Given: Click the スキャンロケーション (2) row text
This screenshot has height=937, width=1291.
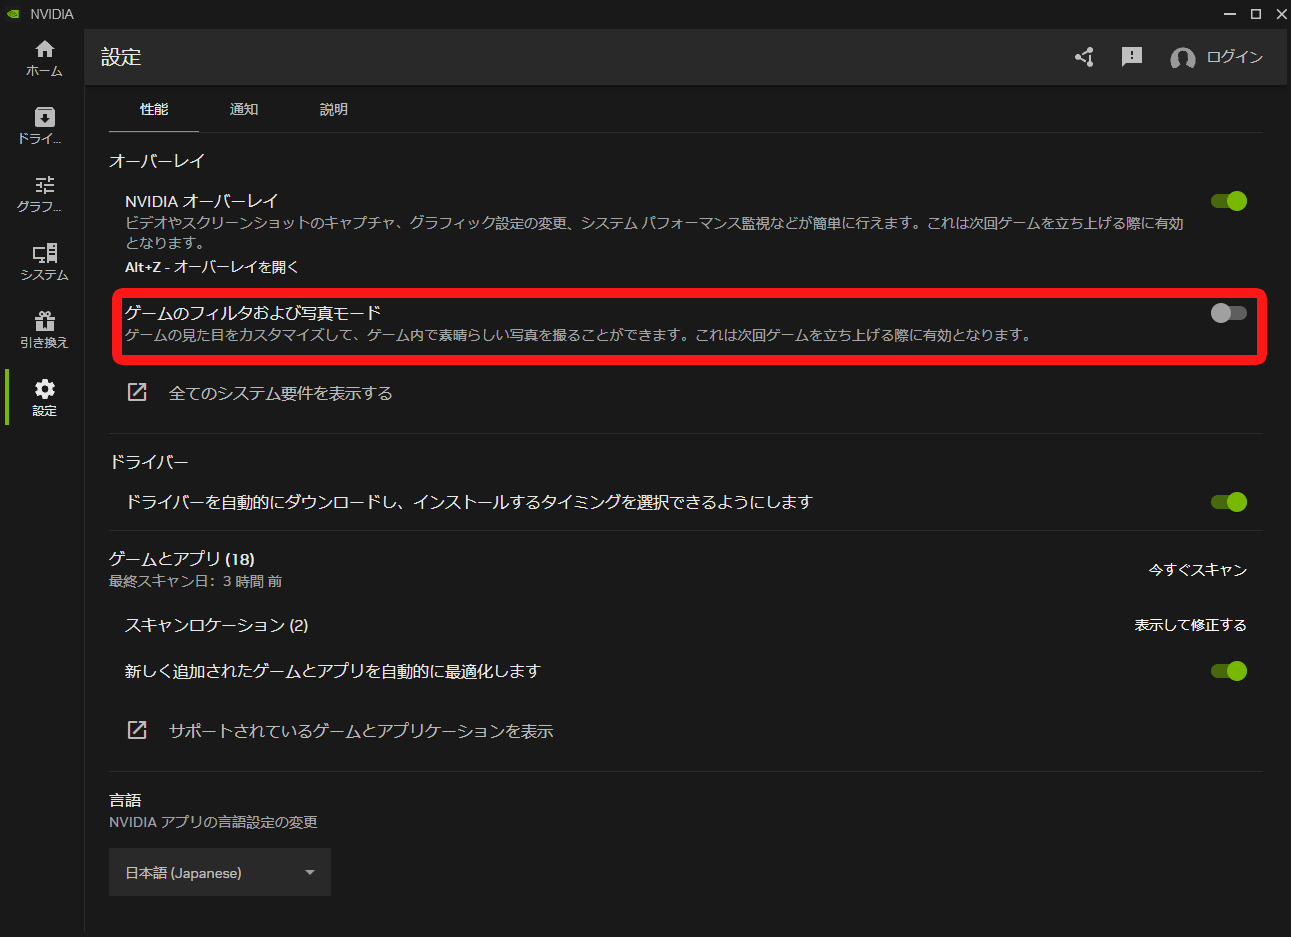Looking at the screenshot, I should [x=216, y=625].
